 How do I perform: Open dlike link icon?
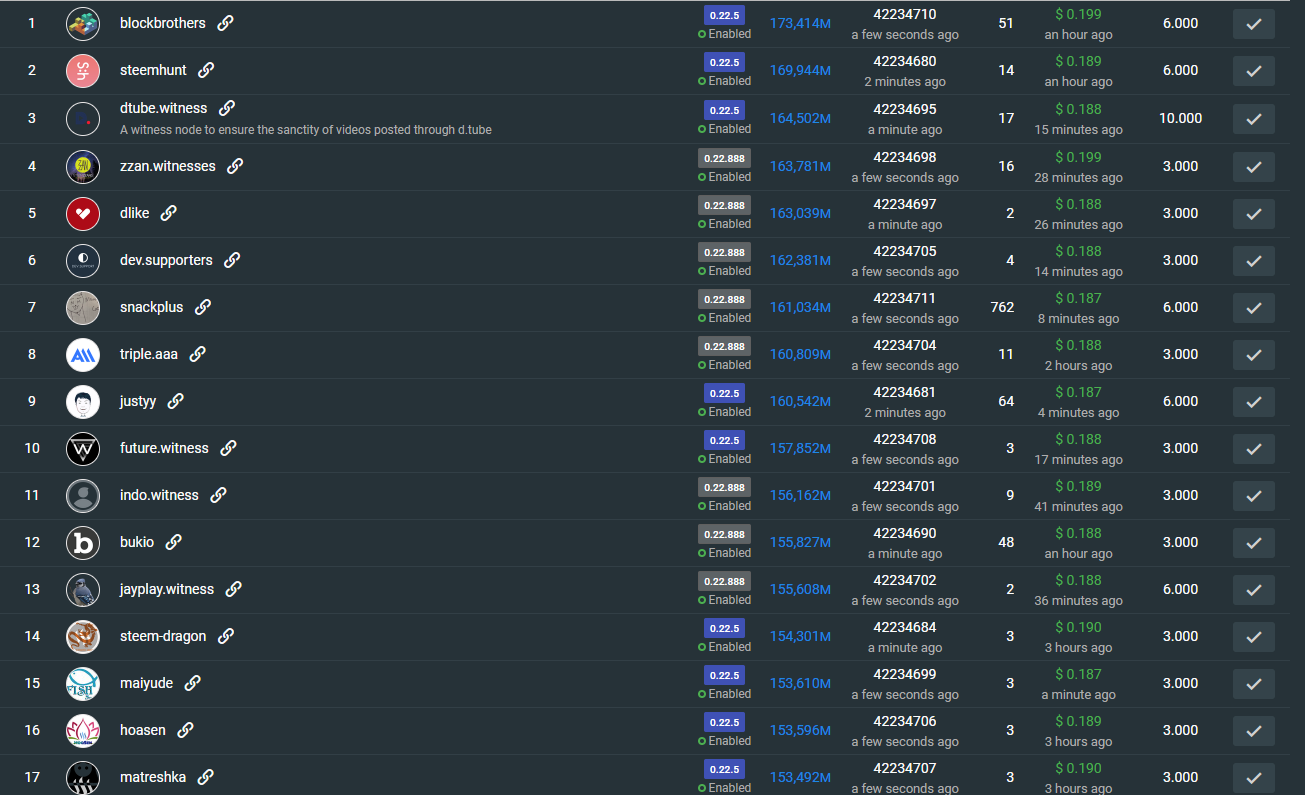coord(169,213)
